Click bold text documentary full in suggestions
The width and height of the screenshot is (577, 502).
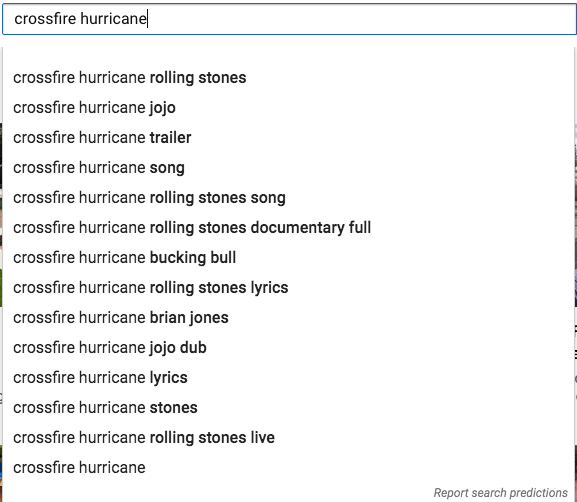(x=311, y=228)
